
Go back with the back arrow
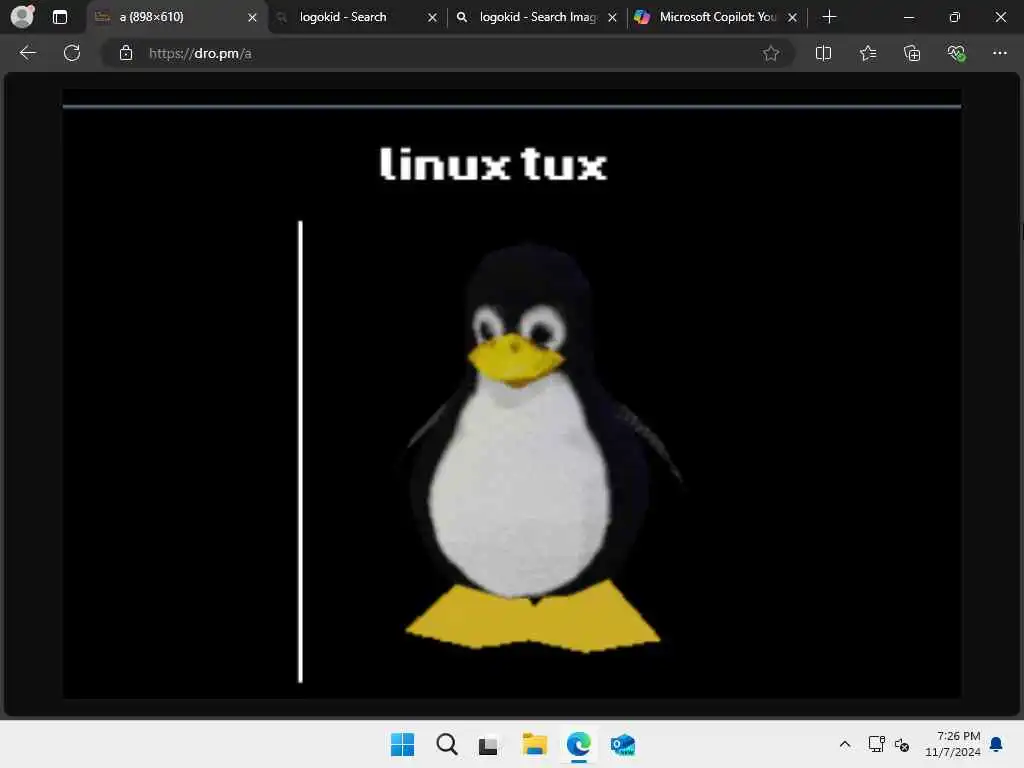[x=27, y=53]
